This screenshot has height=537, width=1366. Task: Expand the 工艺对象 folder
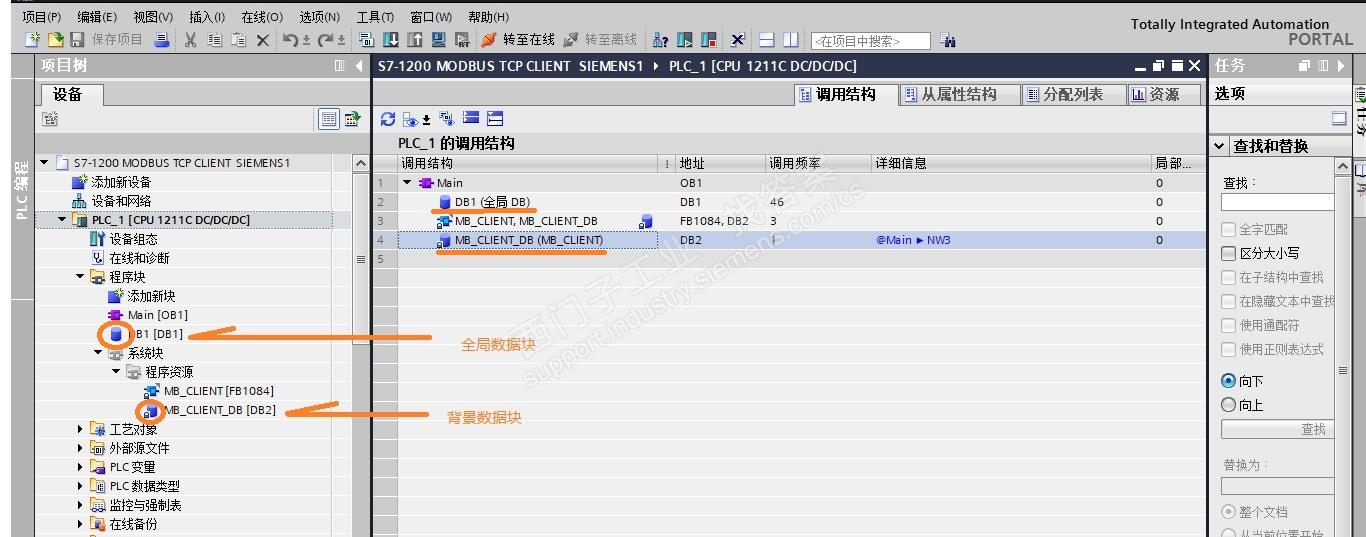(80, 429)
